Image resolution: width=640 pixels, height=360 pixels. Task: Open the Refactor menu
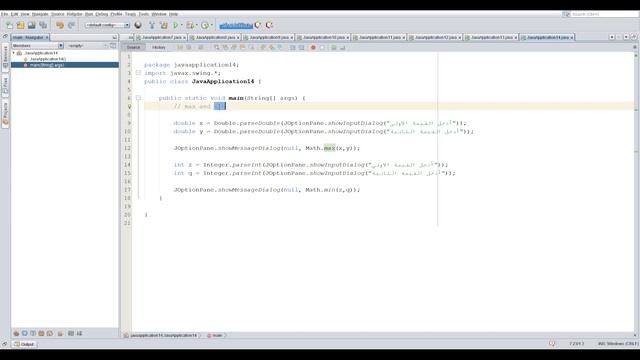tap(74, 14)
